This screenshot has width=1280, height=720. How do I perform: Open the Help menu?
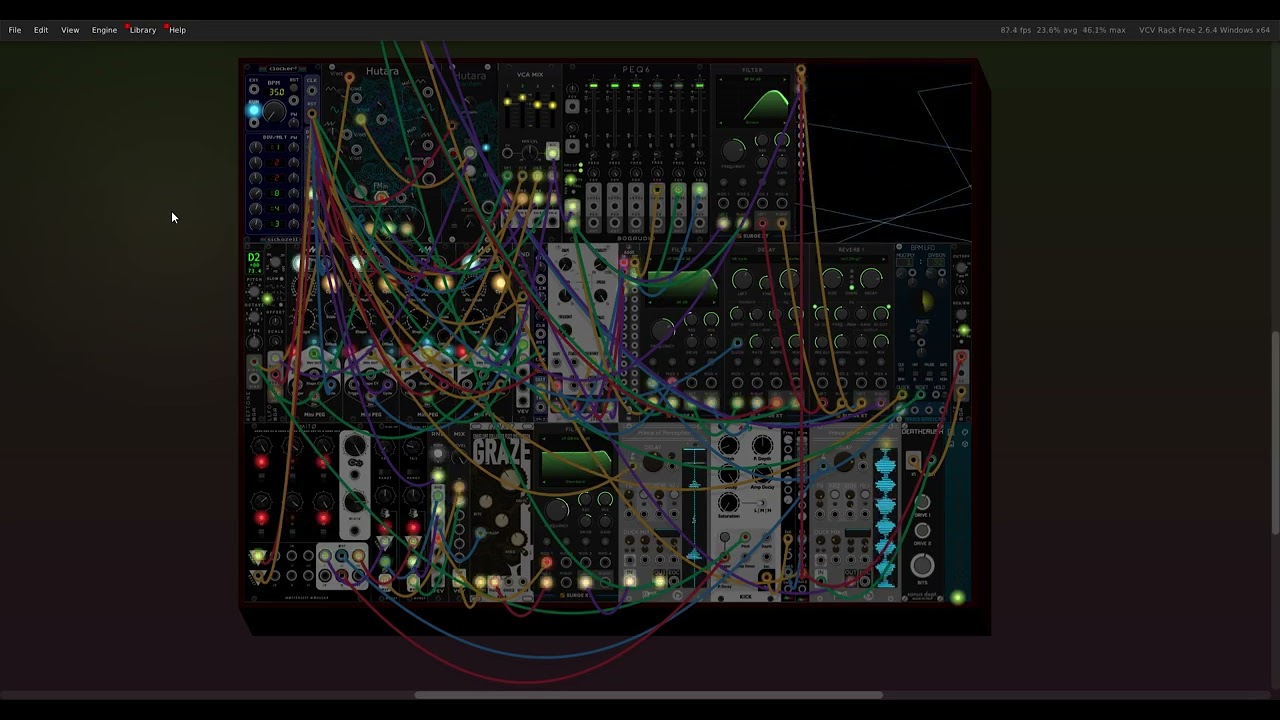(177, 30)
